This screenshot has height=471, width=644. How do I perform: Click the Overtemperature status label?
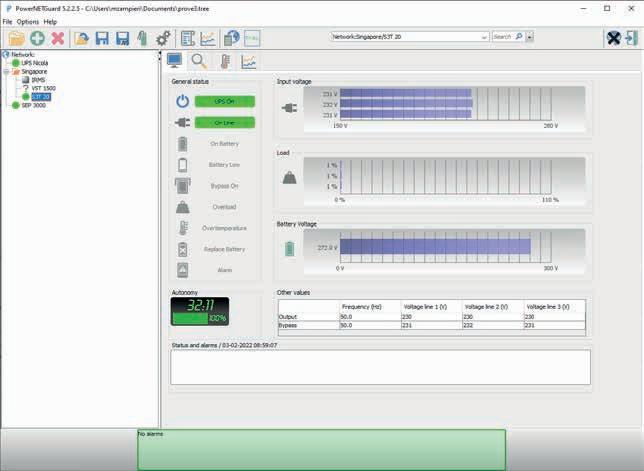coord(224,228)
